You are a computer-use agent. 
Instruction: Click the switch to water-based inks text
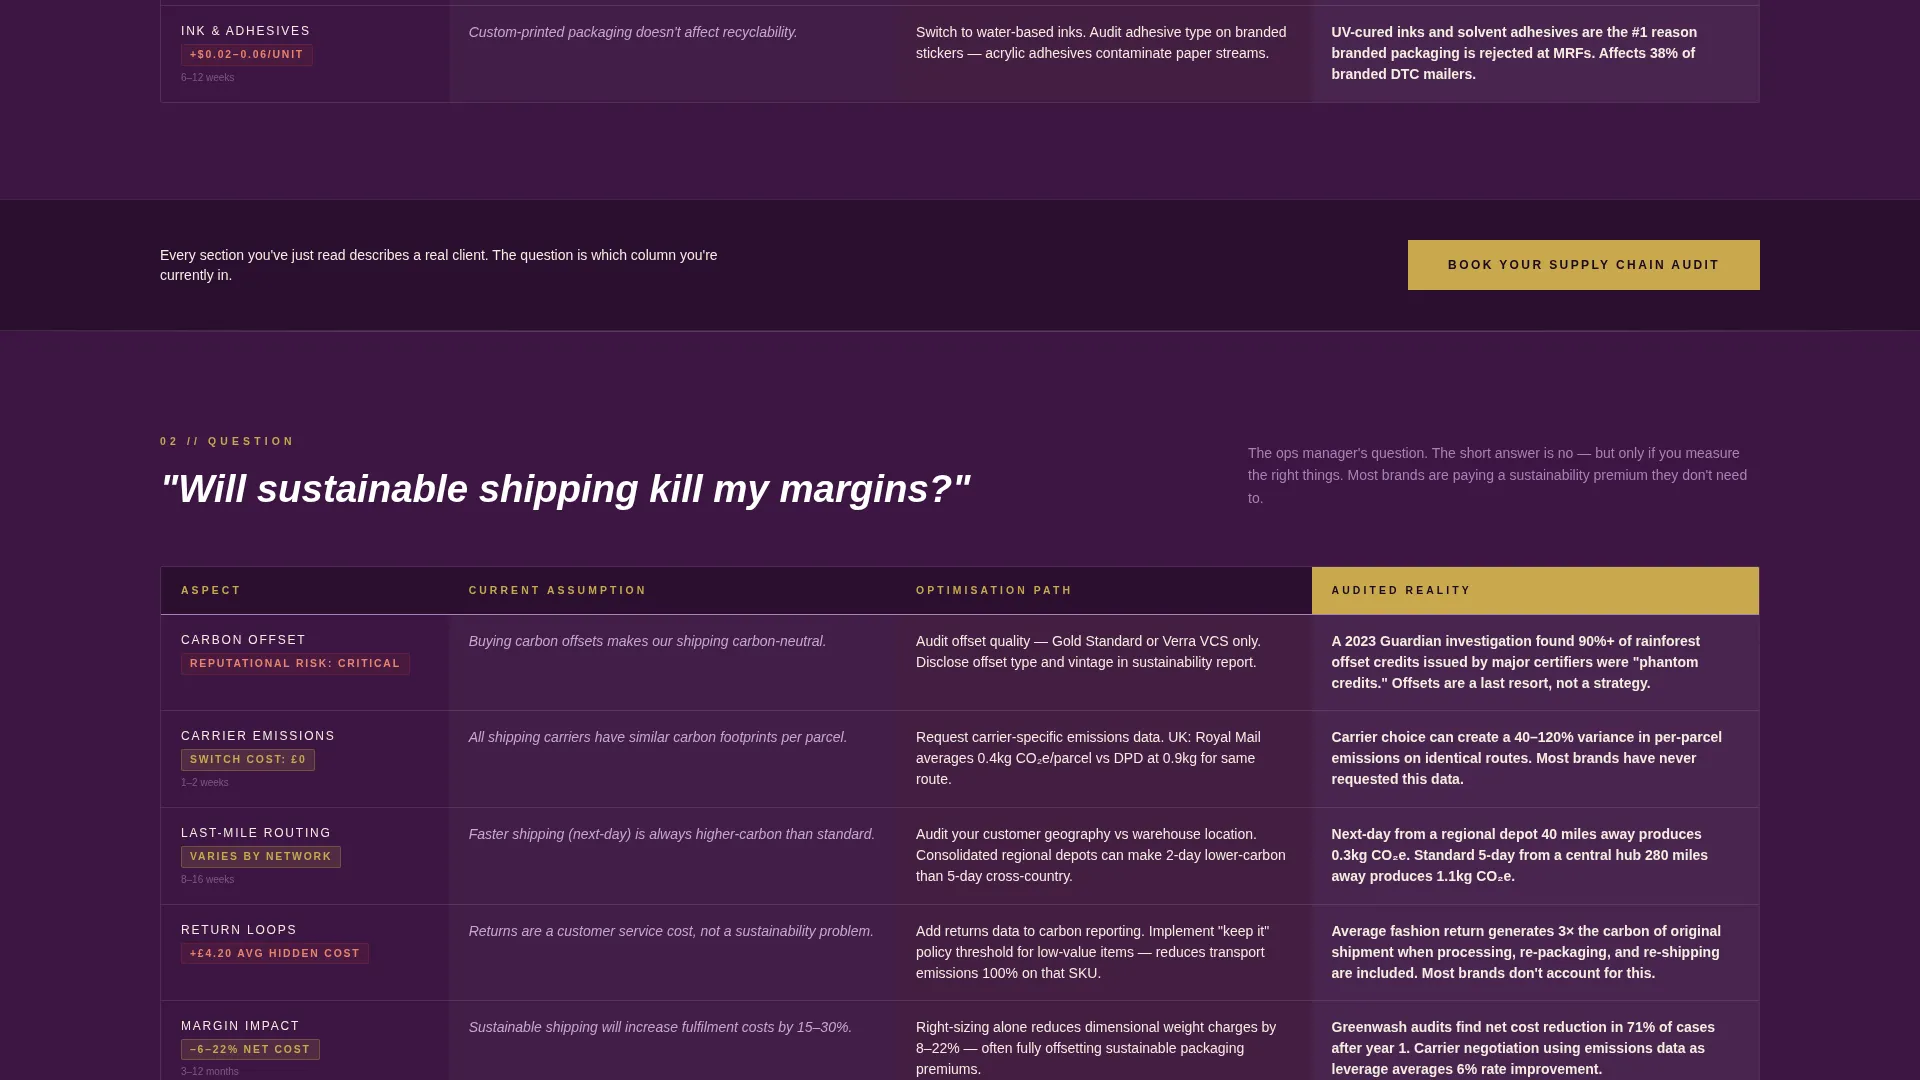1101,43
